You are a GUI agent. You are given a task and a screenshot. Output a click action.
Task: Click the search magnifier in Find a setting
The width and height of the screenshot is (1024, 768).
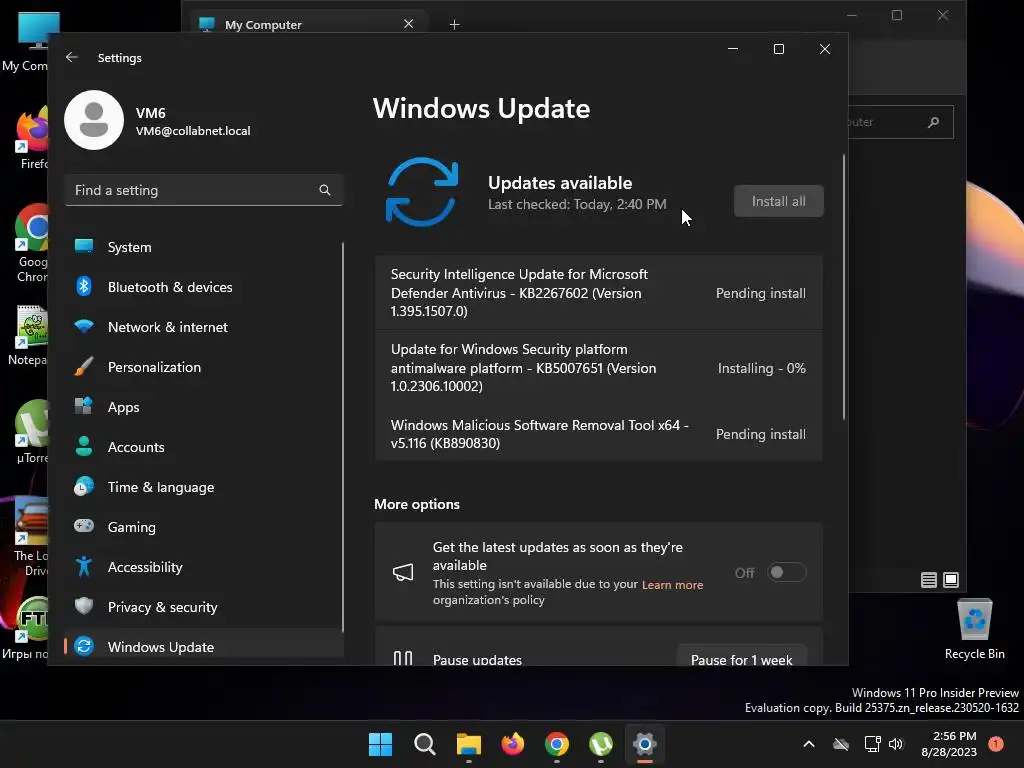click(x=325, y=190)
